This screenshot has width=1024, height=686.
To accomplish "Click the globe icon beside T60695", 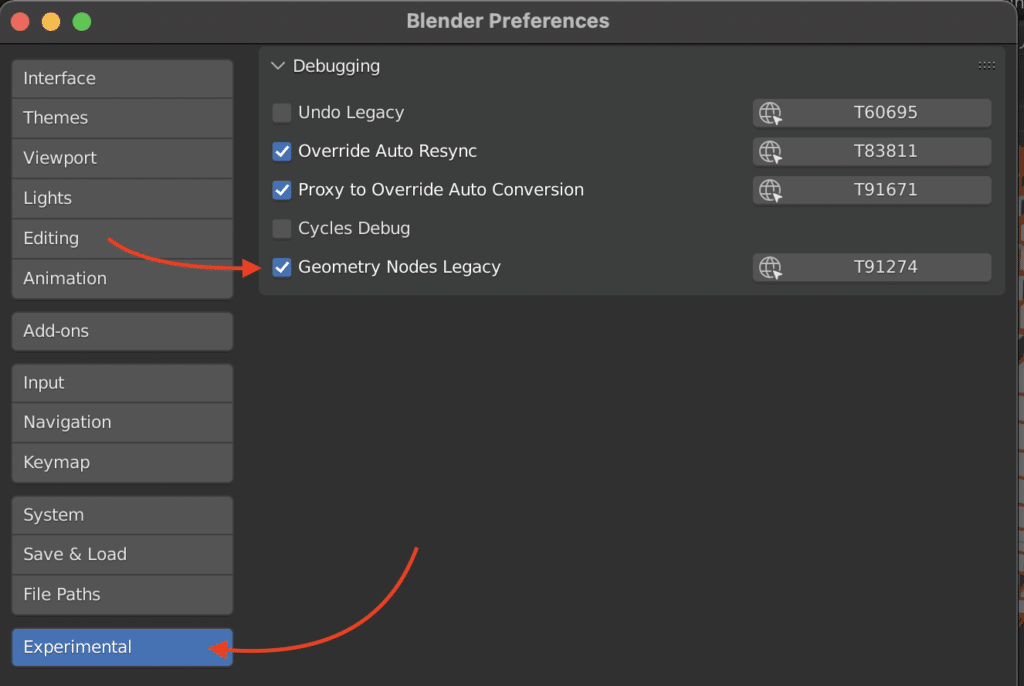I will coord(770,113).
